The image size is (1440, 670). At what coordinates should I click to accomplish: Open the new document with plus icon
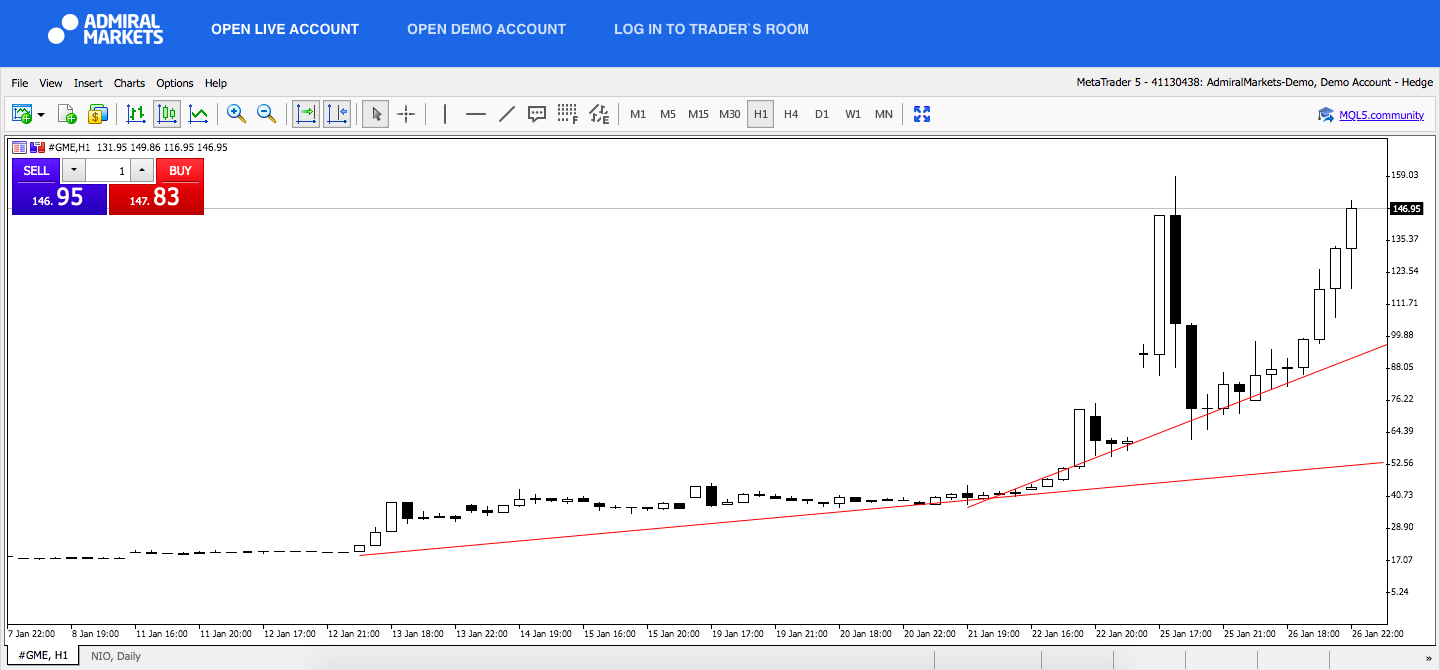pos(67,114)
